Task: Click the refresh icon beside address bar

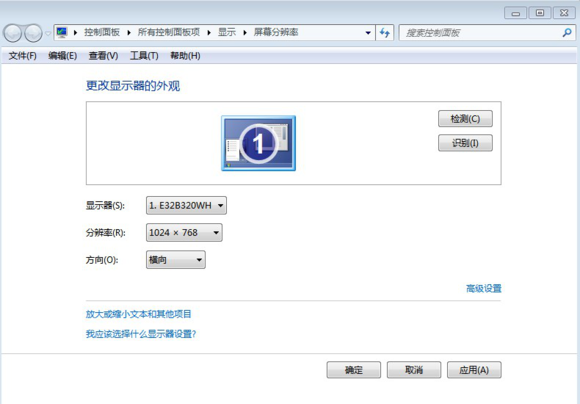Action: coord(385,33)
